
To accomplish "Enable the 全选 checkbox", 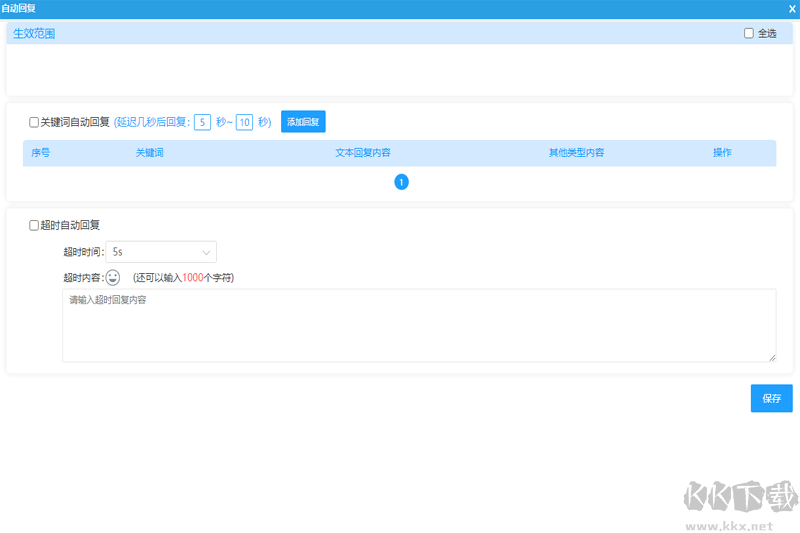I will [748, 33].
